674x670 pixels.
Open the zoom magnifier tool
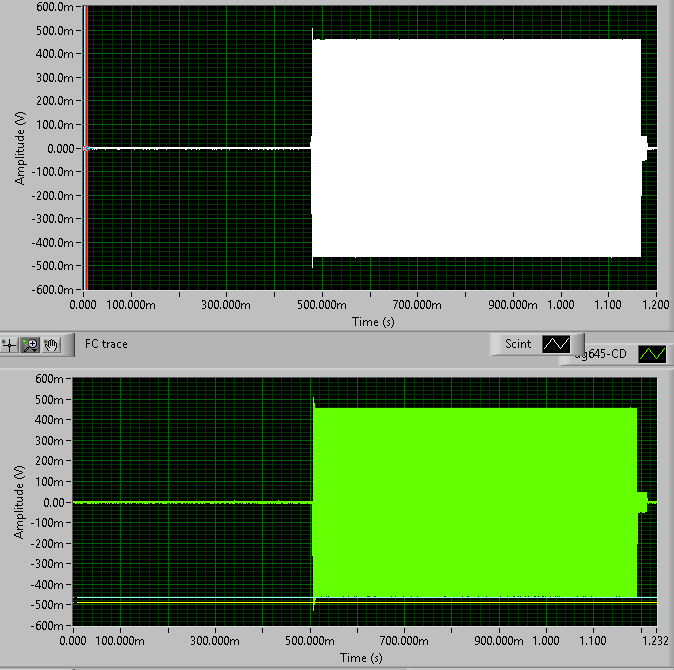[30, 345]
